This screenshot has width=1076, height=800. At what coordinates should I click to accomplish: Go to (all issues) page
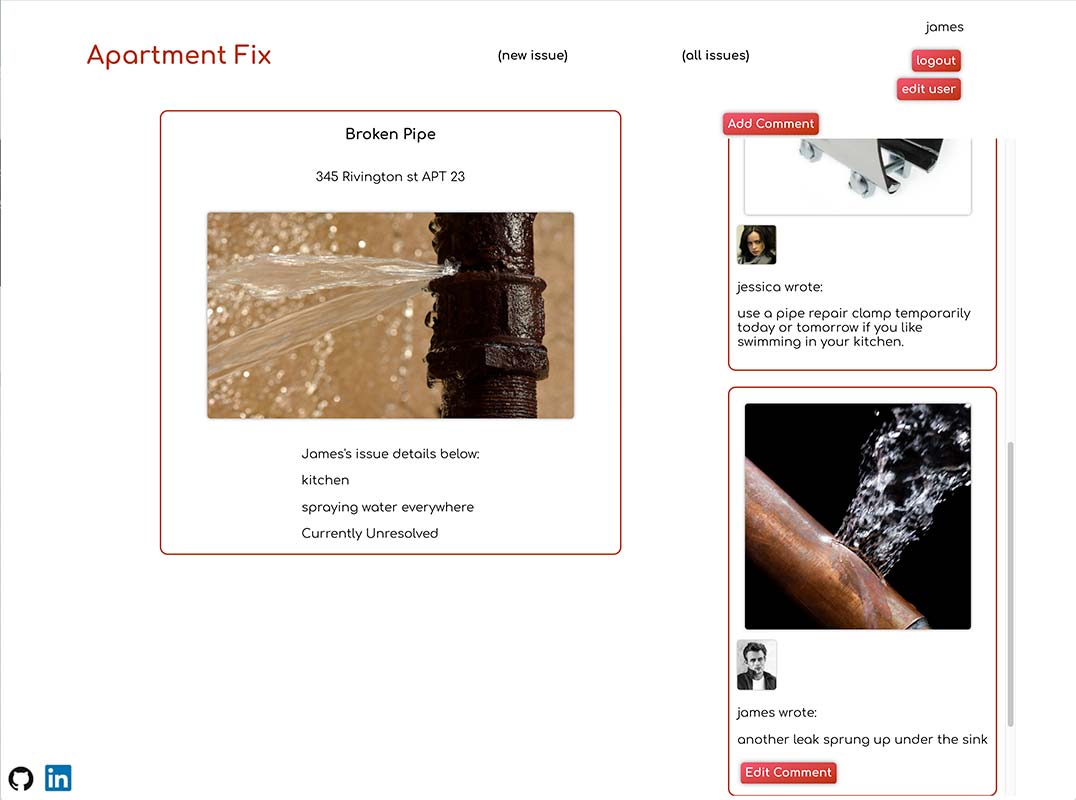715,55
